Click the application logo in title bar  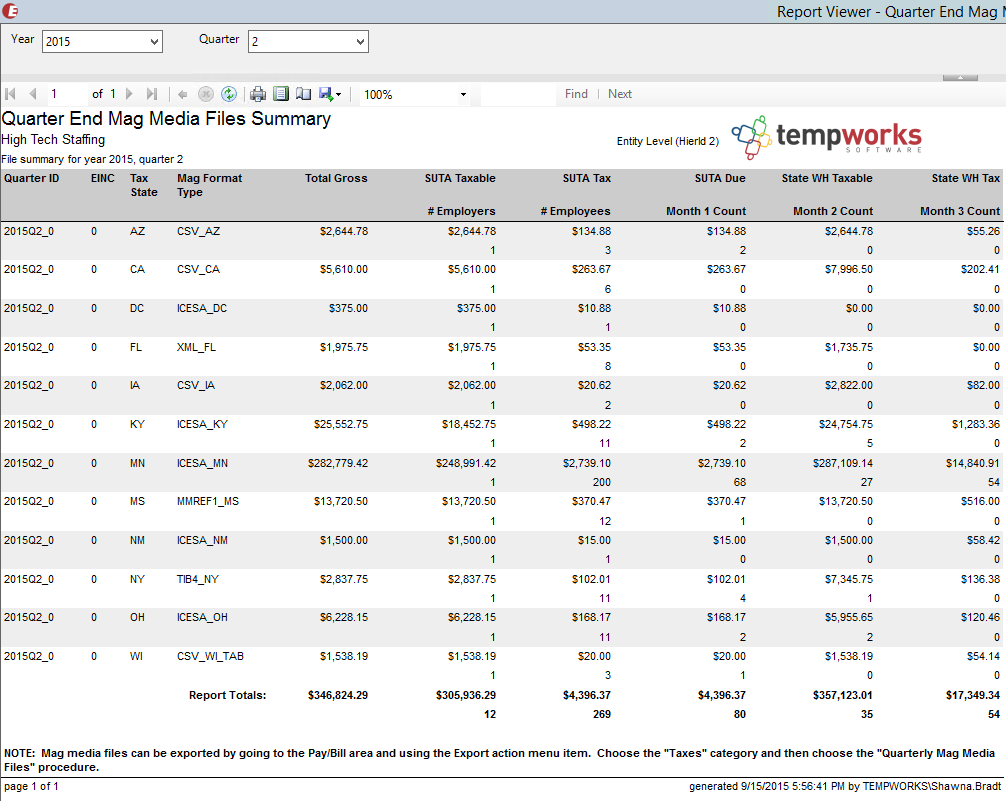pyautogui.click(x=11, y=11)
